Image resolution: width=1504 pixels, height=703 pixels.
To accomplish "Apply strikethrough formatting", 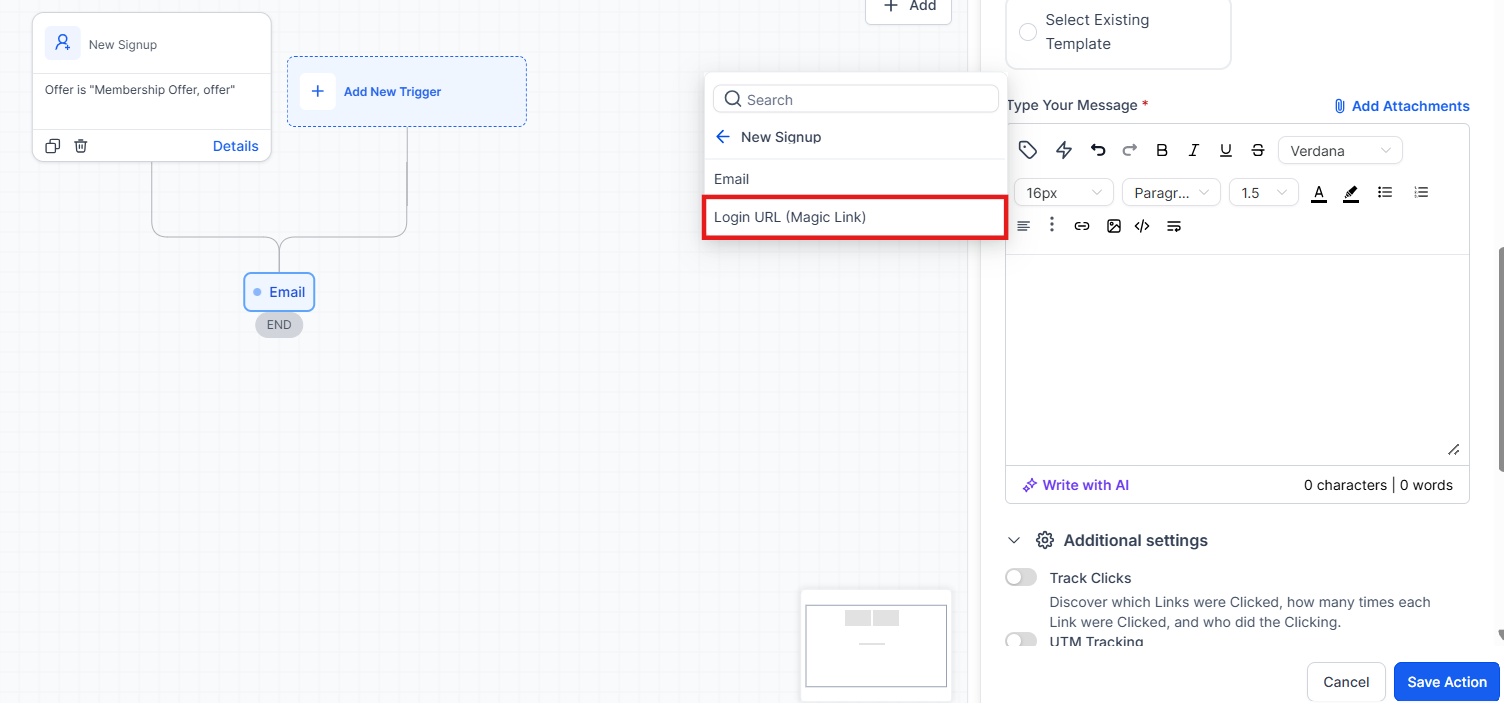I will [1258, 150].
